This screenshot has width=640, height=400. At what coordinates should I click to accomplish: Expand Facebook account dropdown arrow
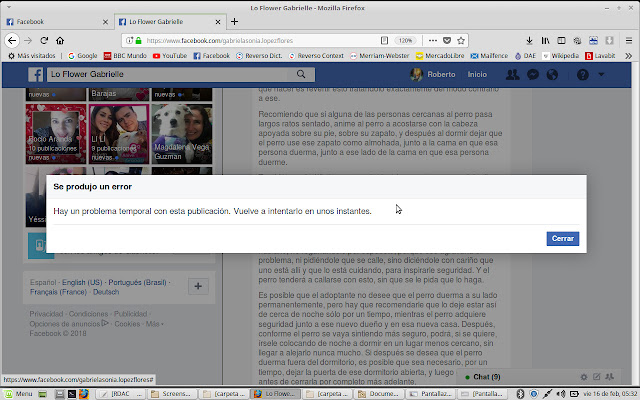click(x=601, y=74)
